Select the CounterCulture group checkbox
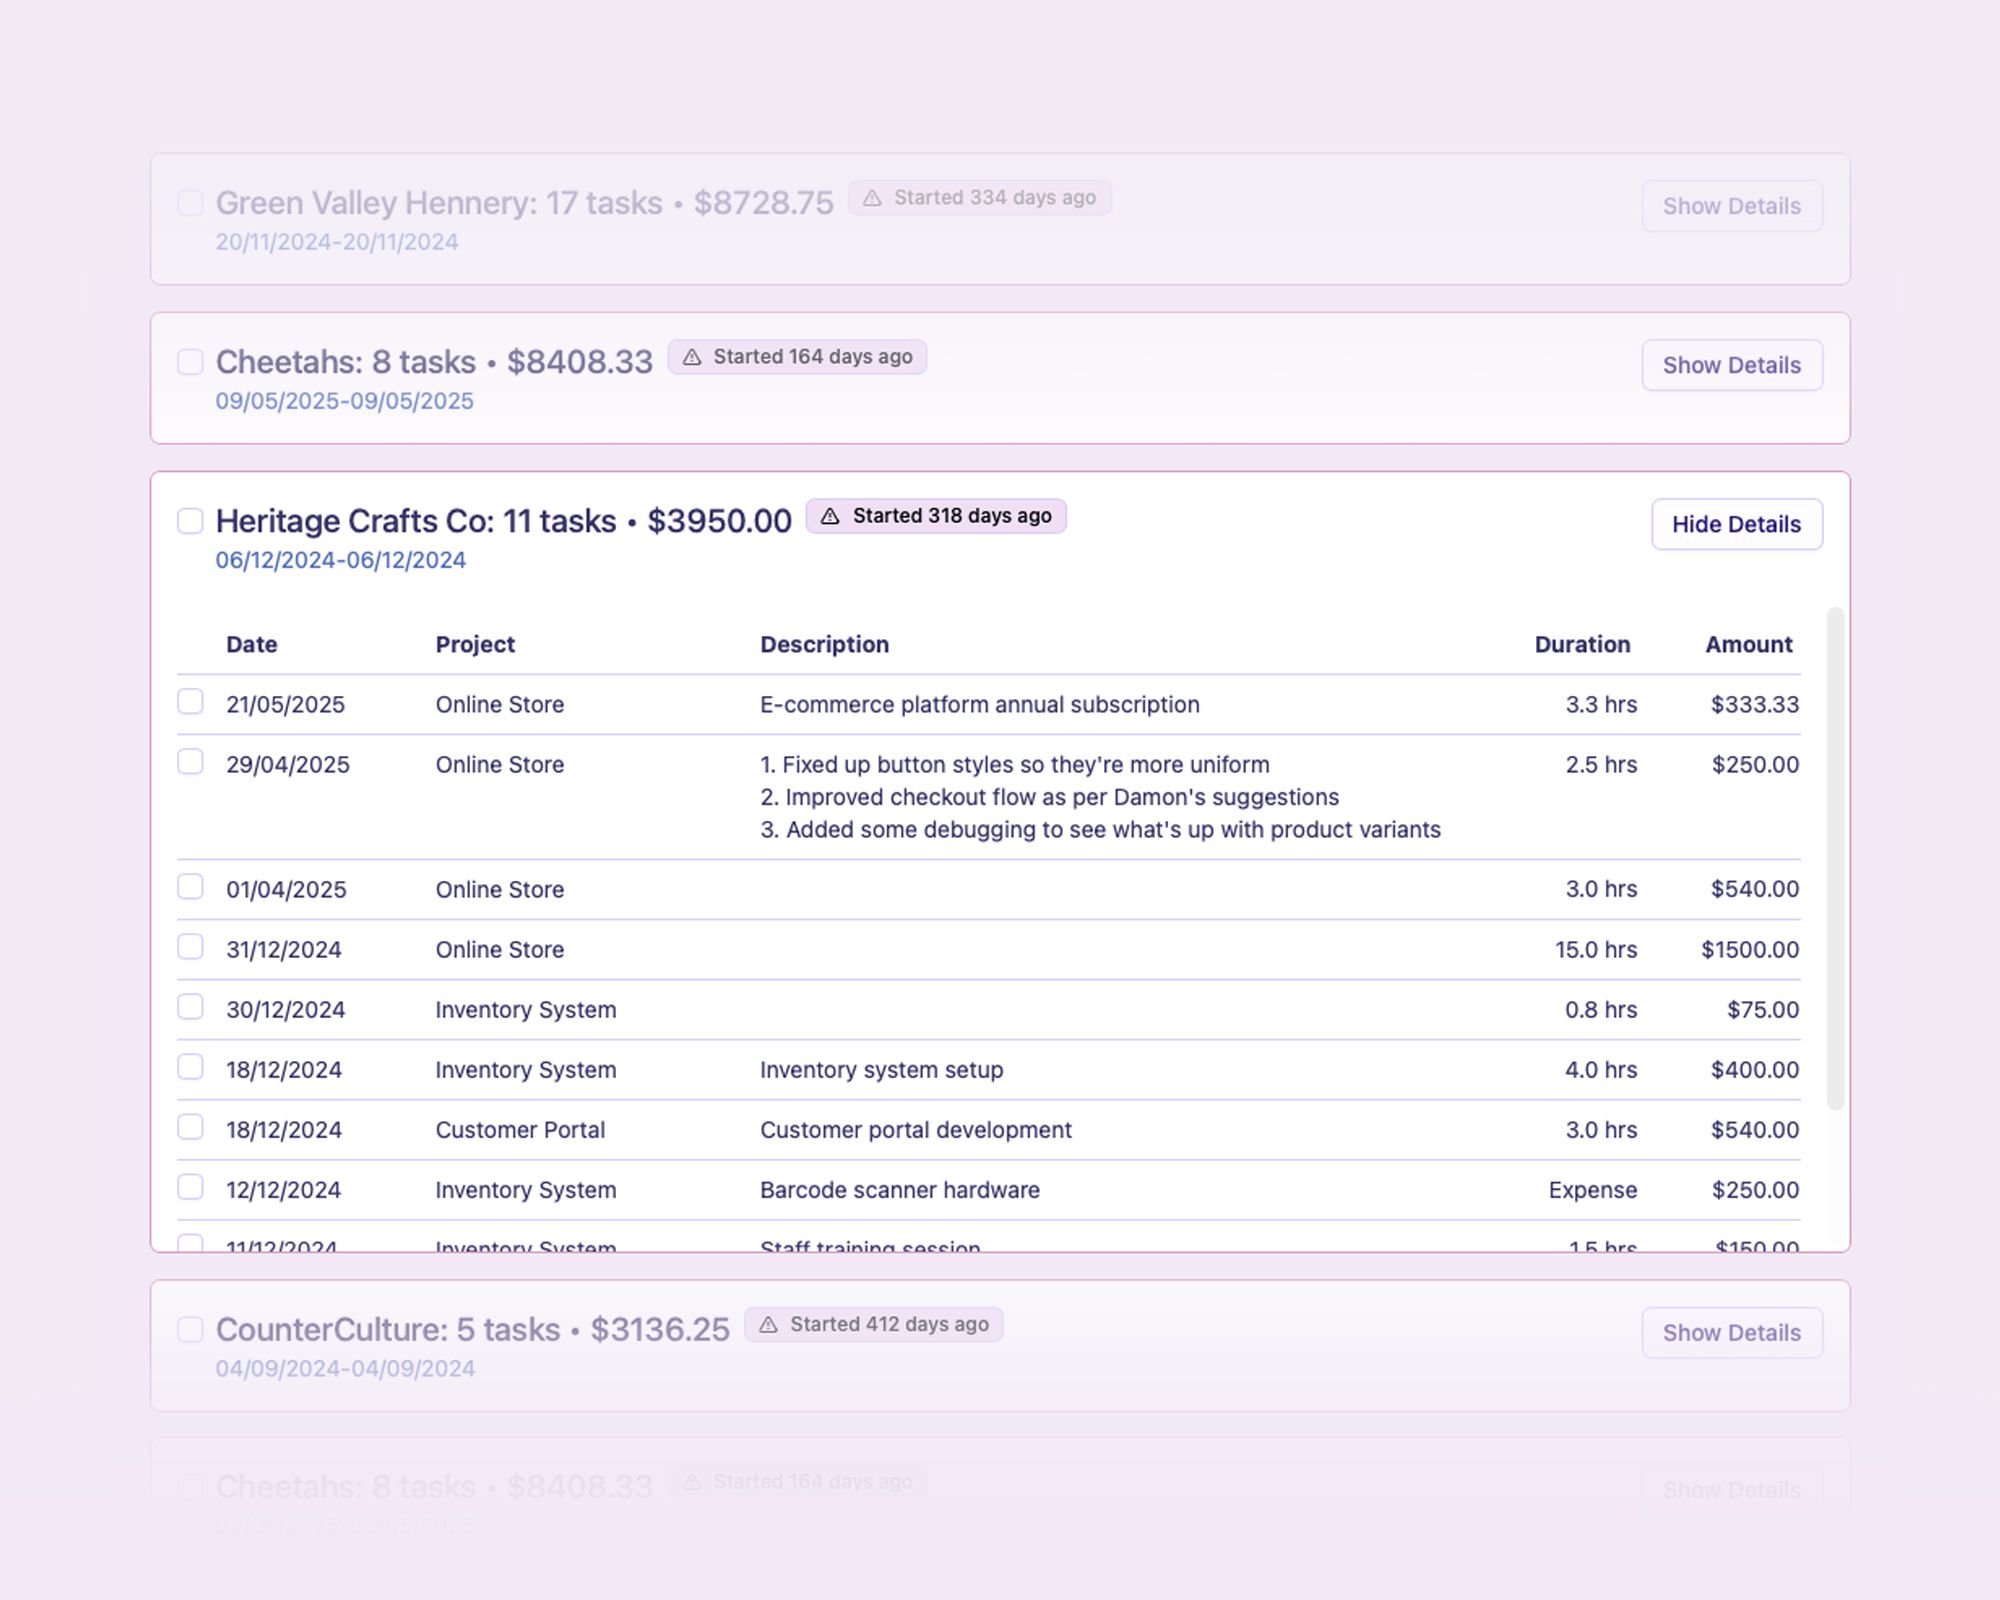Image resolution: width=2000 pixels, height=1600 pixels. click(190, 1329)
